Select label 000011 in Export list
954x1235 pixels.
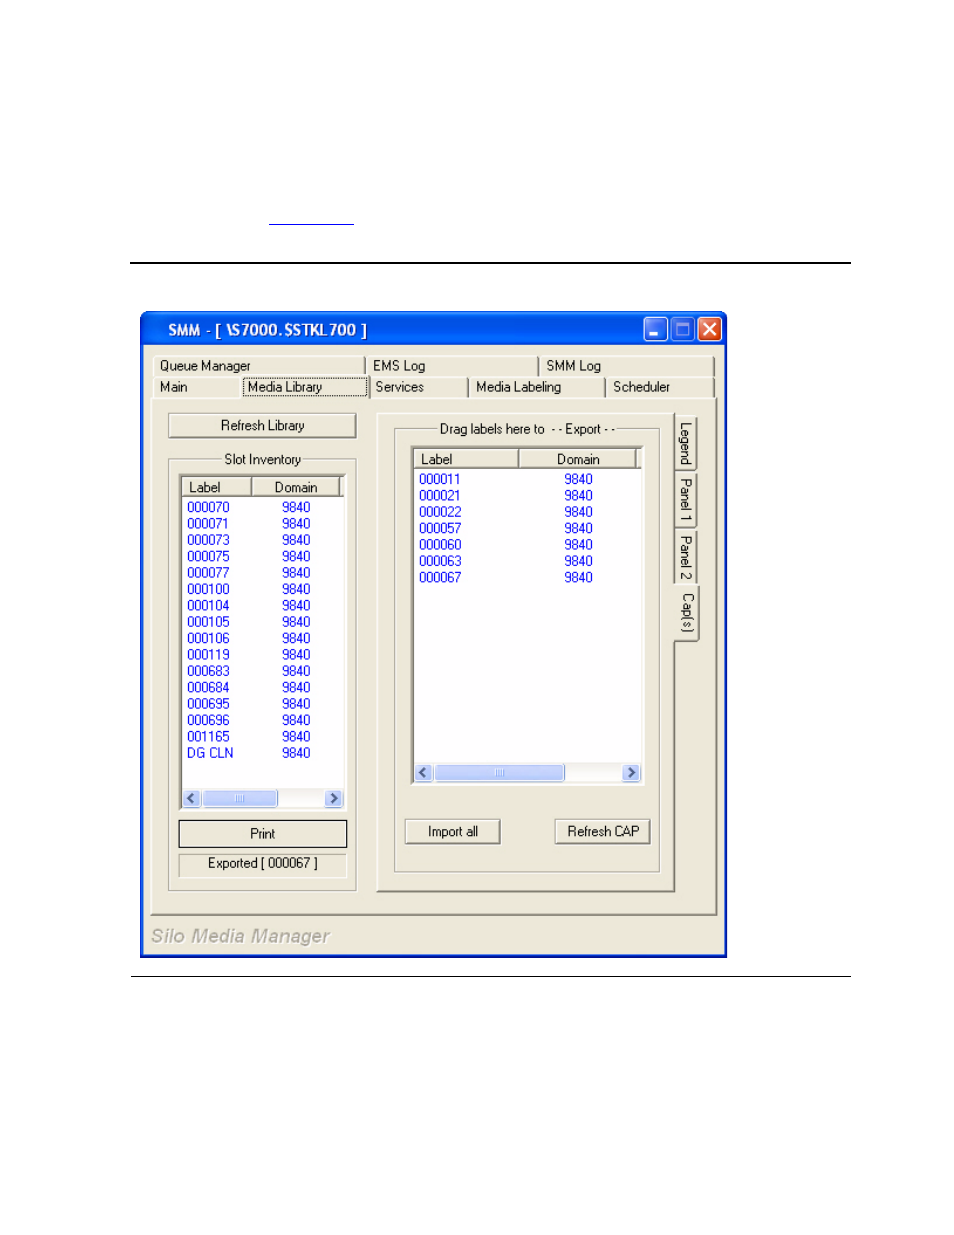[x=440, y=480]
